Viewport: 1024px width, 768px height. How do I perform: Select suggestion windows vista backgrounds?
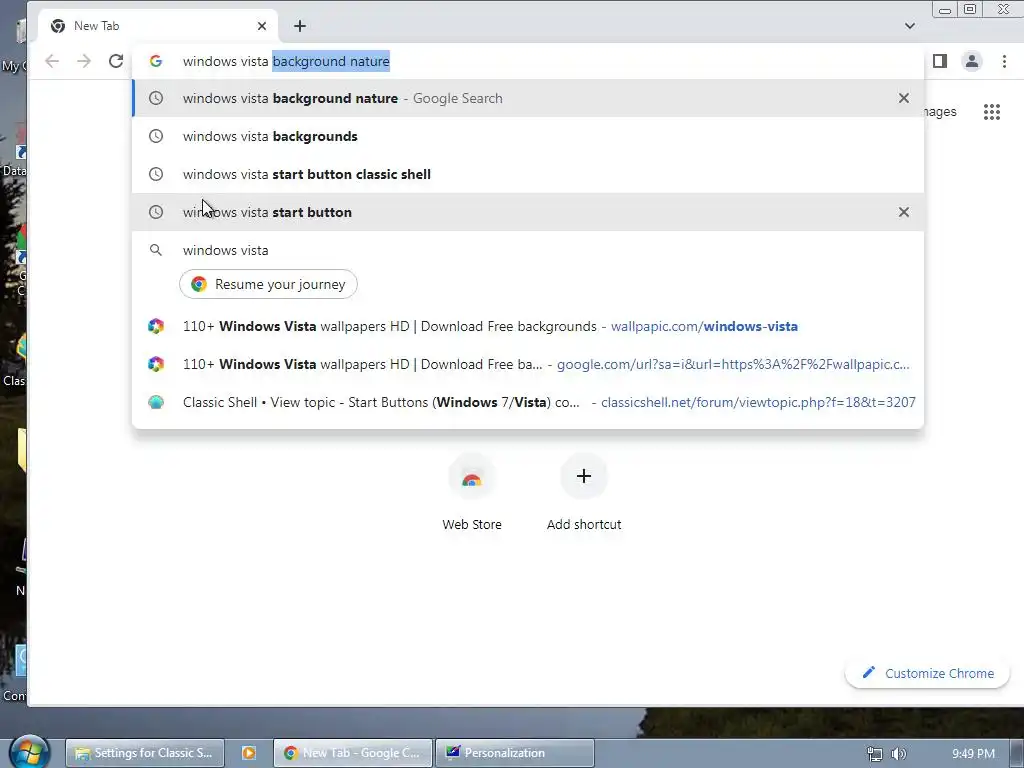tap(528, 136)
